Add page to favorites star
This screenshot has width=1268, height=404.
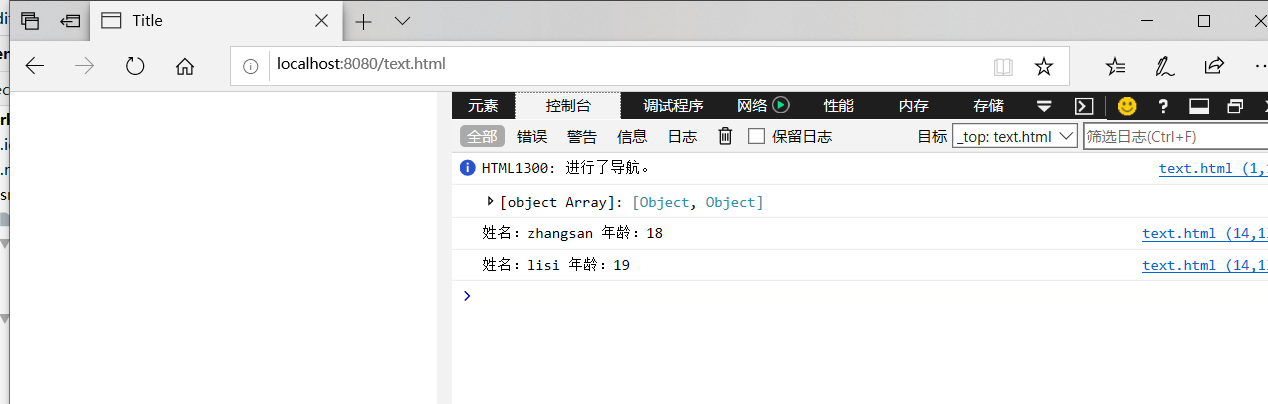tap(1044, 66)
